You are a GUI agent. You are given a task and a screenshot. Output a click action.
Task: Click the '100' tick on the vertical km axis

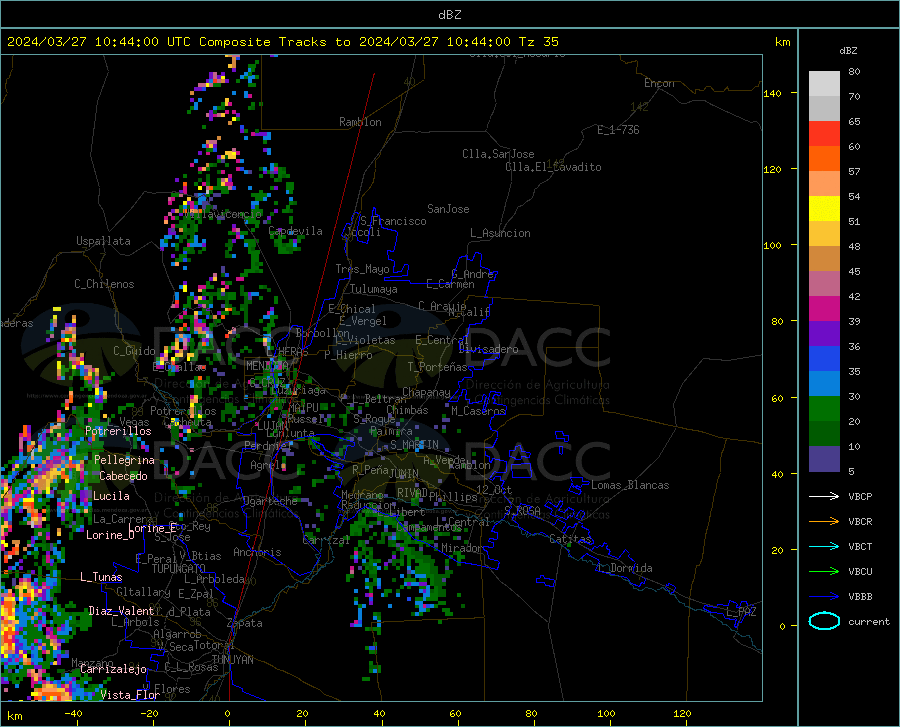772,245
